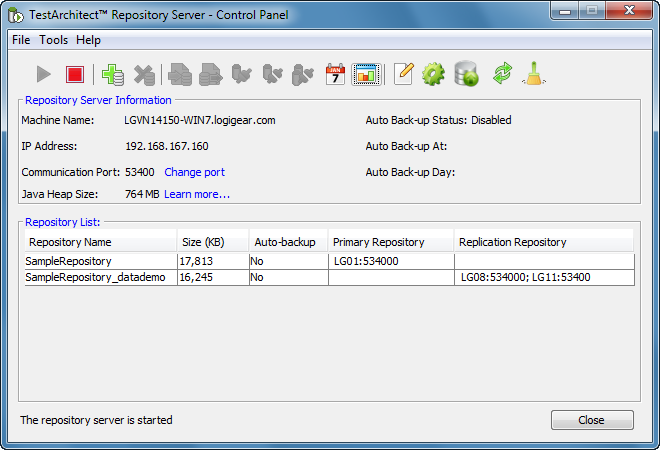Click the port value 53400

click(140, 172)
